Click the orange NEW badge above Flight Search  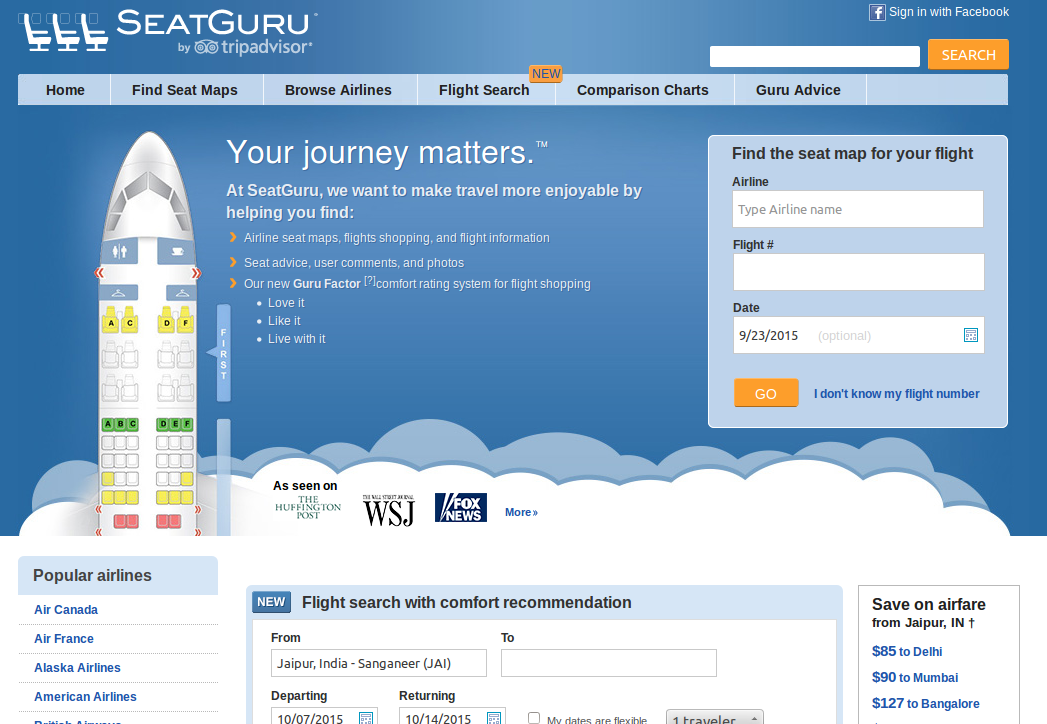point(546,73)
